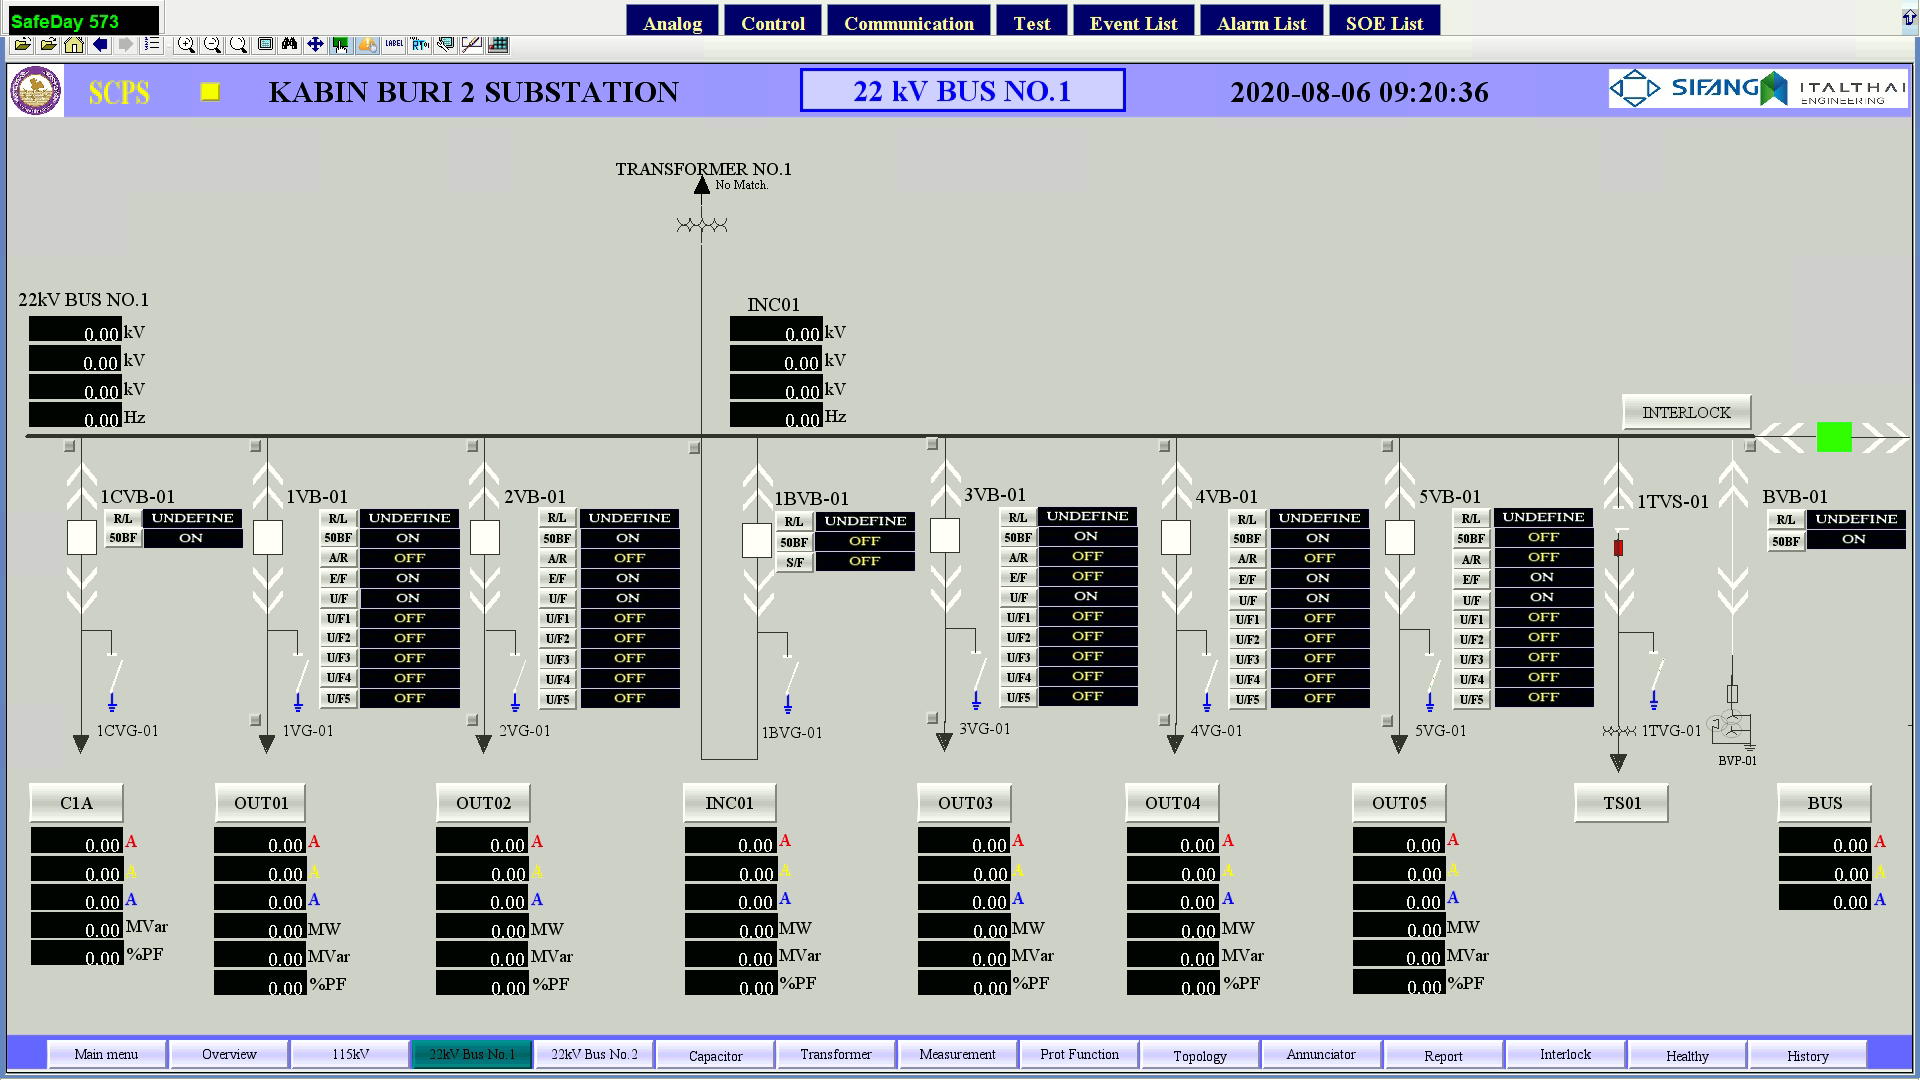The image size is (1920, 1080).
Task: Open the Alarm List tab
Action: click(1261, 23)
